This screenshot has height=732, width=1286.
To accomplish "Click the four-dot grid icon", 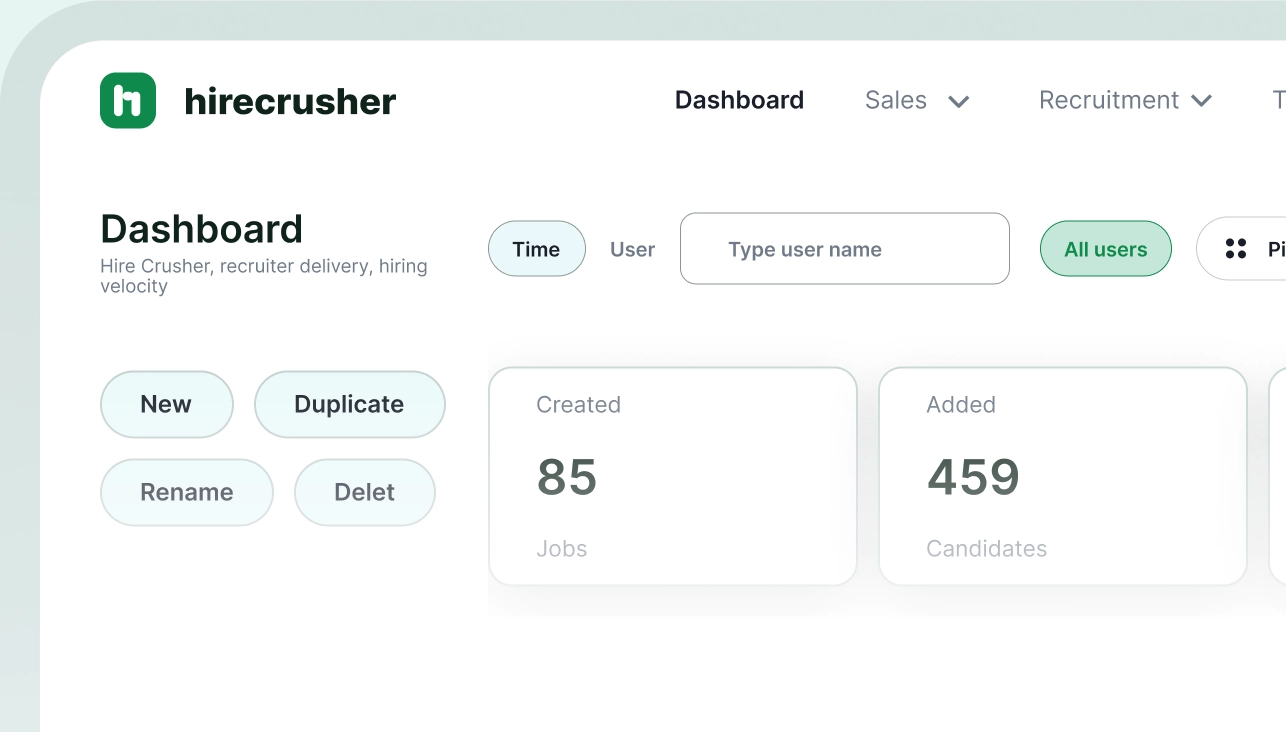I will 1236,249.
